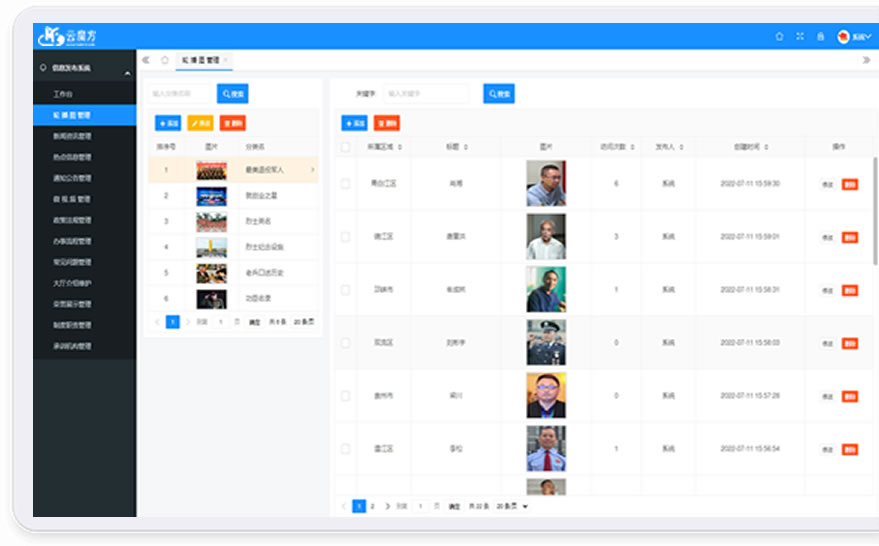Image resolution: width=879 pixels, height=546 pixels.
Task: Click the blue search button in left panel
Action: tap(232, 94)
